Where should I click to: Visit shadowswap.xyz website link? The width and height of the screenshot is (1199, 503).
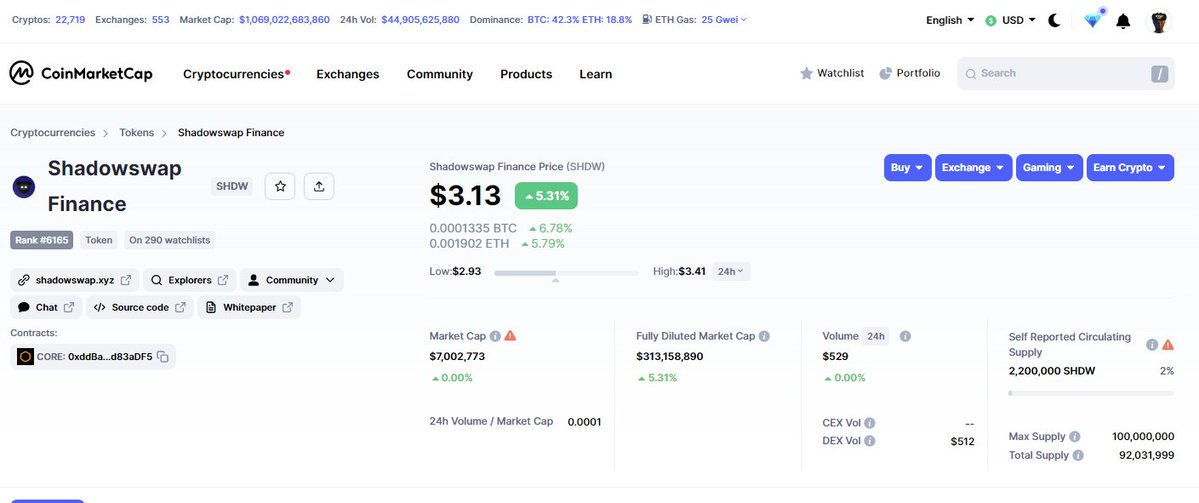74,280
